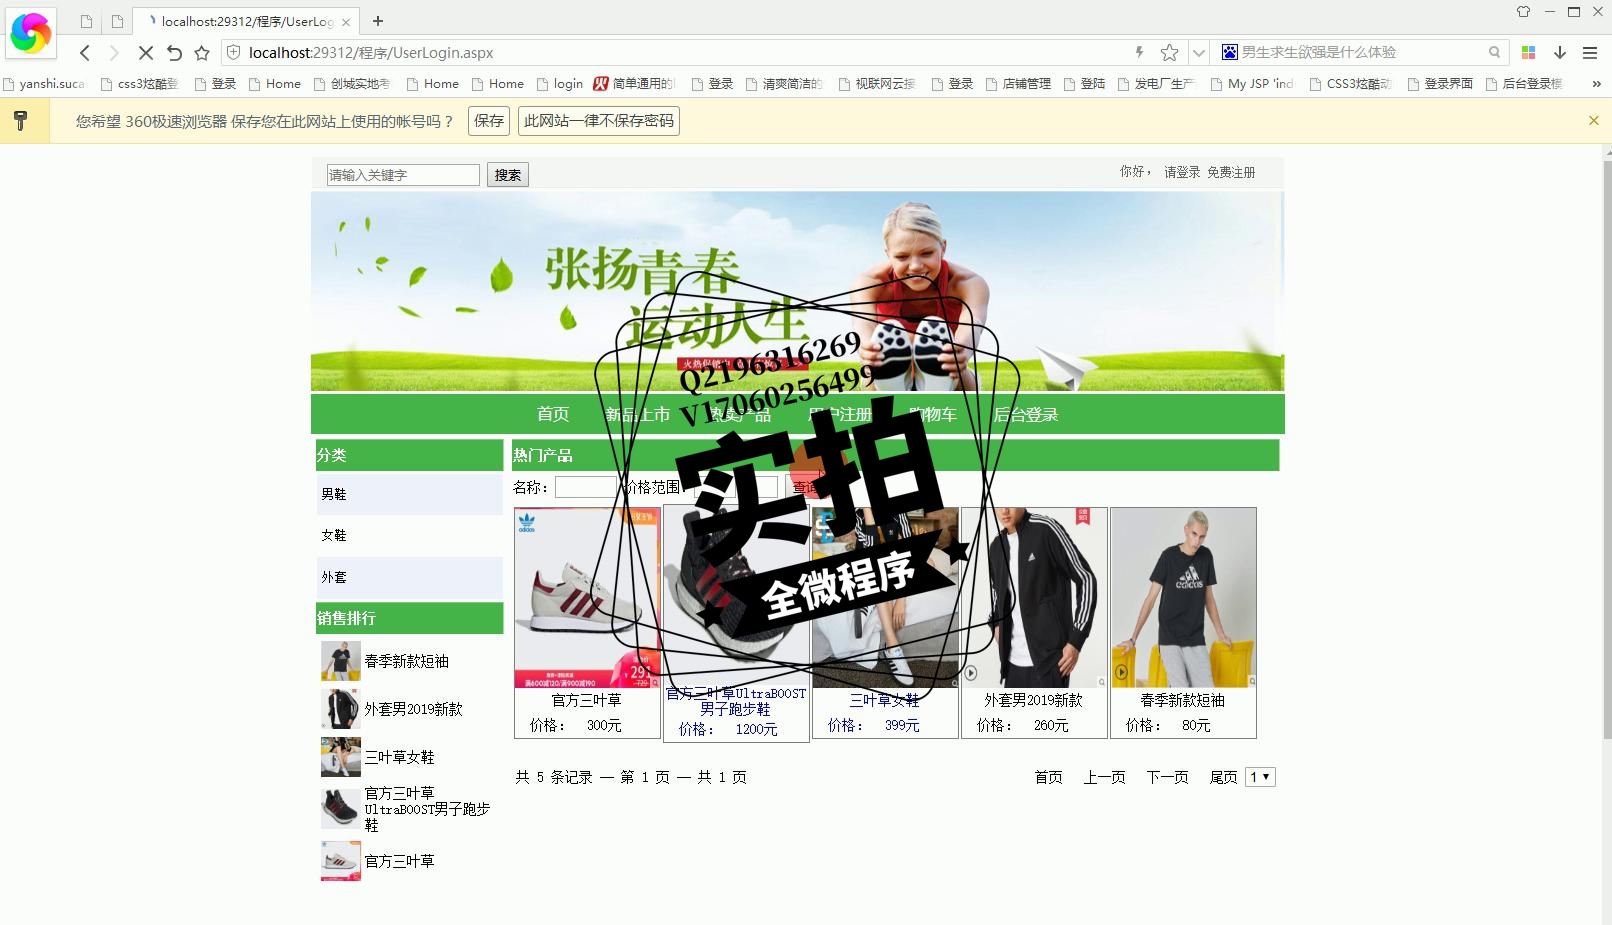Screen dimensions: 1612x925
Task: Click 三叶草女鞋 in sales ranking
Action: (x=399, y=757)
